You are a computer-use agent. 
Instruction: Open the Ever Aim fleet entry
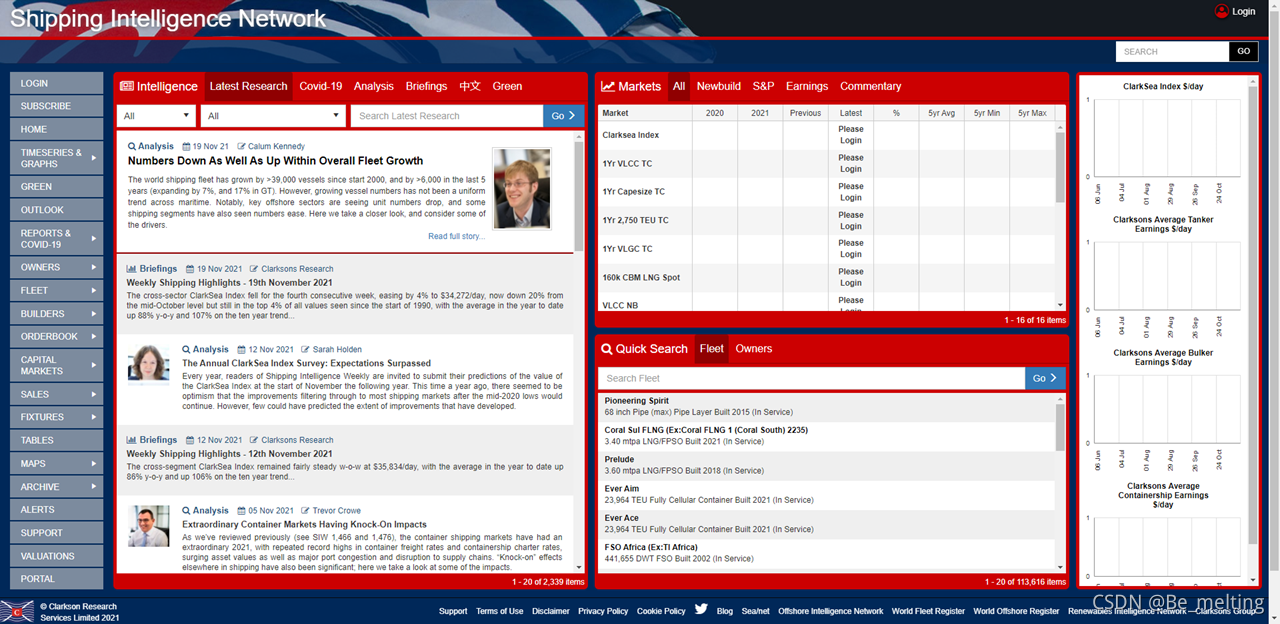coord(826,494)
